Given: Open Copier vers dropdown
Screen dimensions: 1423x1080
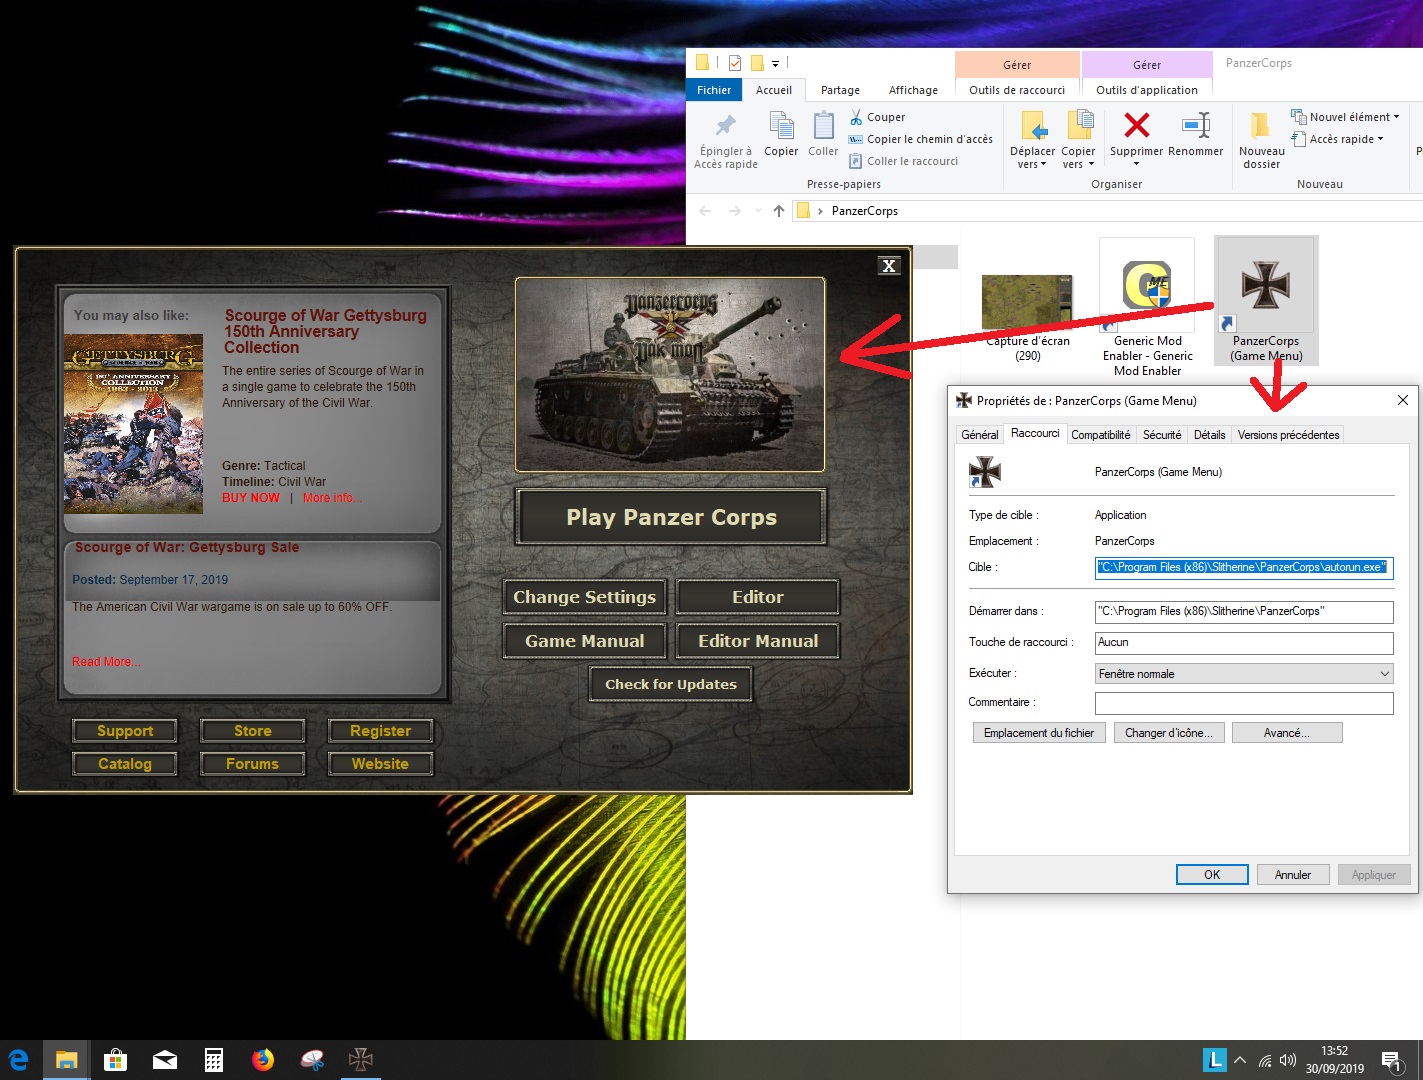Looking at the screenshot, I should [x=1078, y=140].
